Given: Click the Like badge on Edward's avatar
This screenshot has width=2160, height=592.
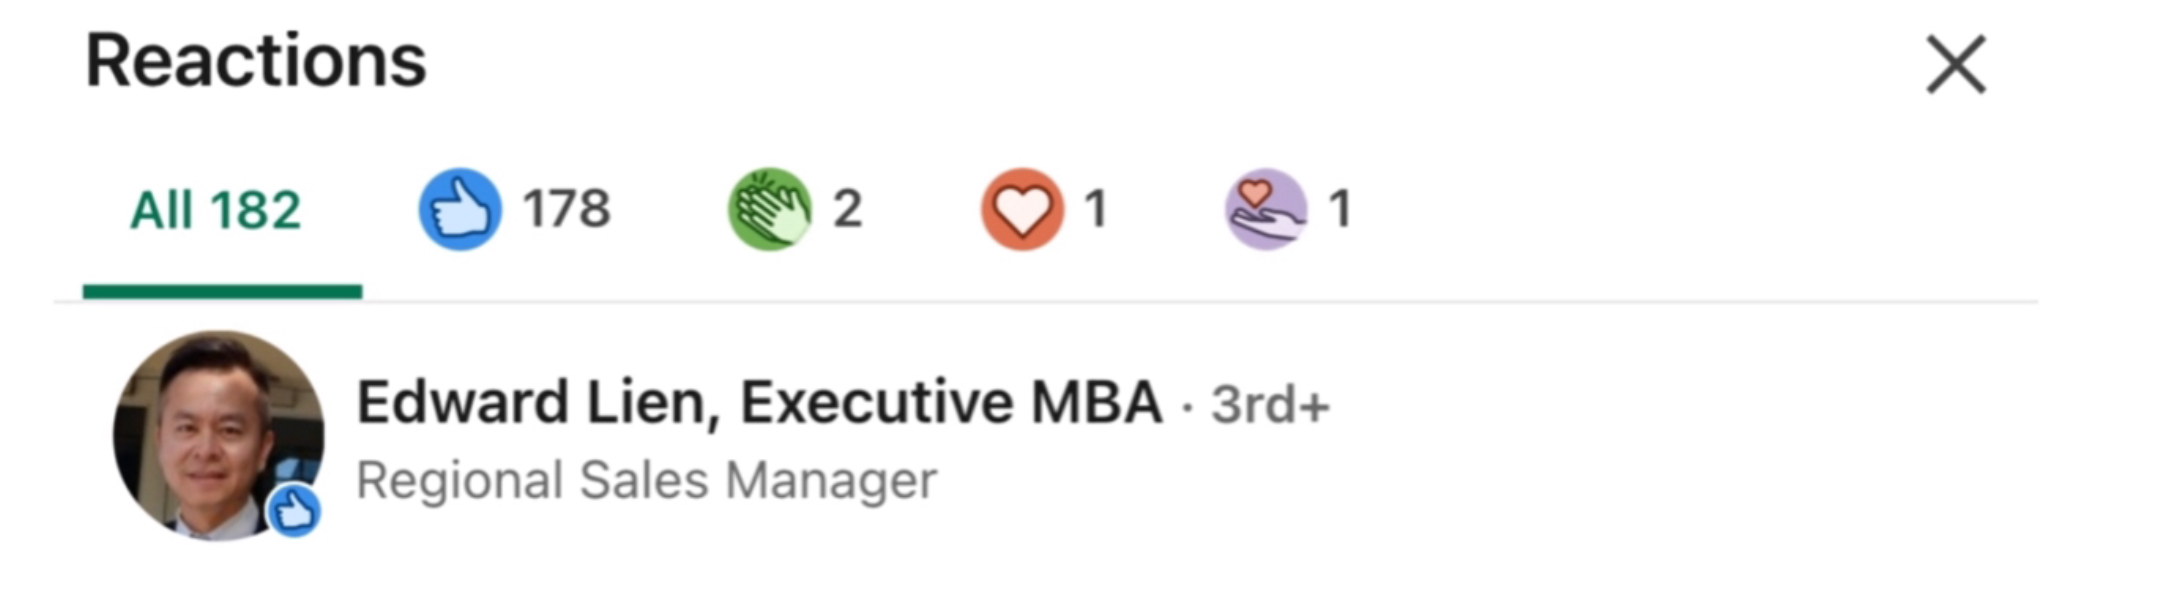Looking at the screenshot, I should click(x=294, y=511).
